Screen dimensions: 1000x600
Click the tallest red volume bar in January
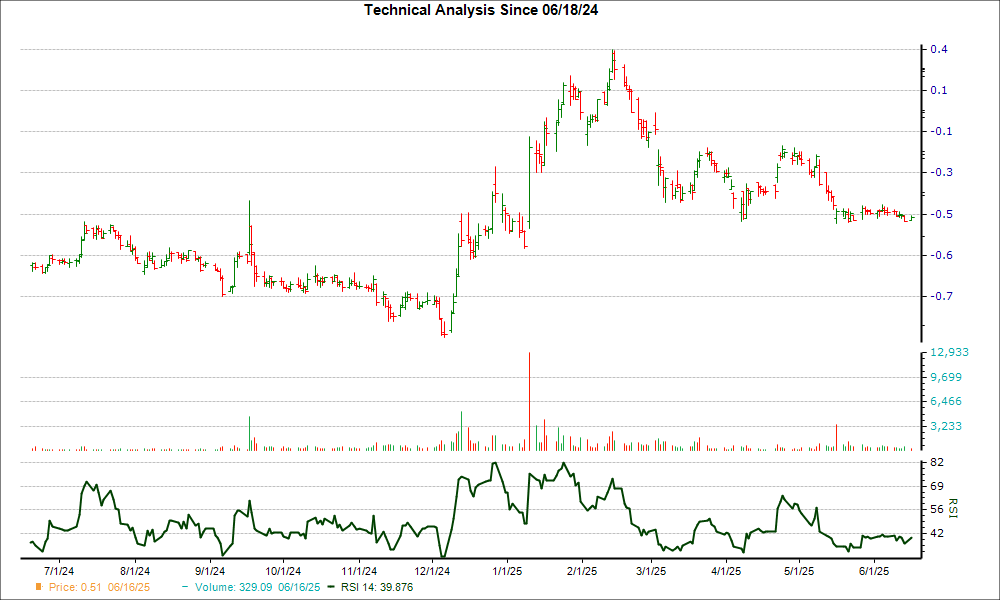[x=529, y=401]
